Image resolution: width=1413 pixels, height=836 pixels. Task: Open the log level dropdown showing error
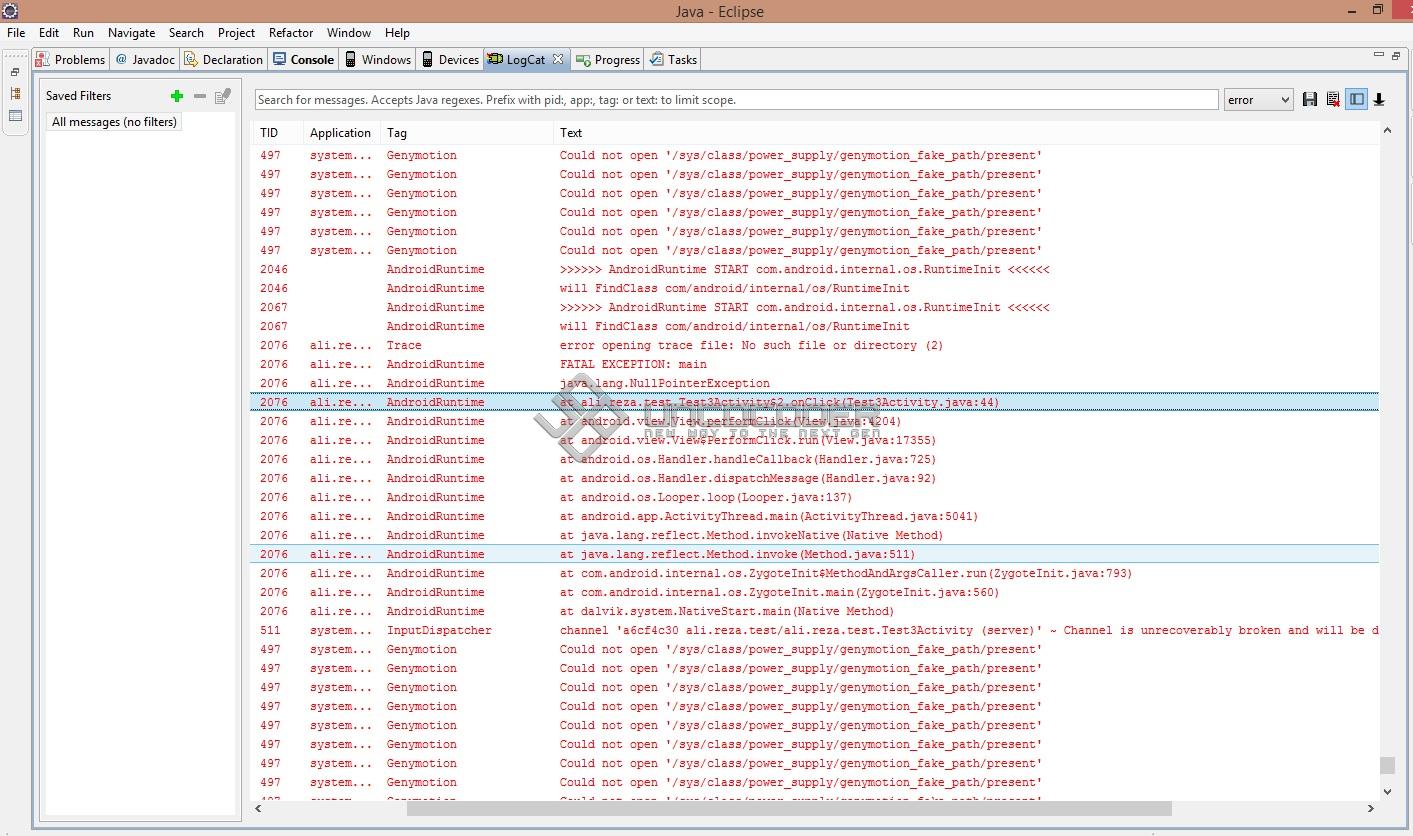[1258, 99]
